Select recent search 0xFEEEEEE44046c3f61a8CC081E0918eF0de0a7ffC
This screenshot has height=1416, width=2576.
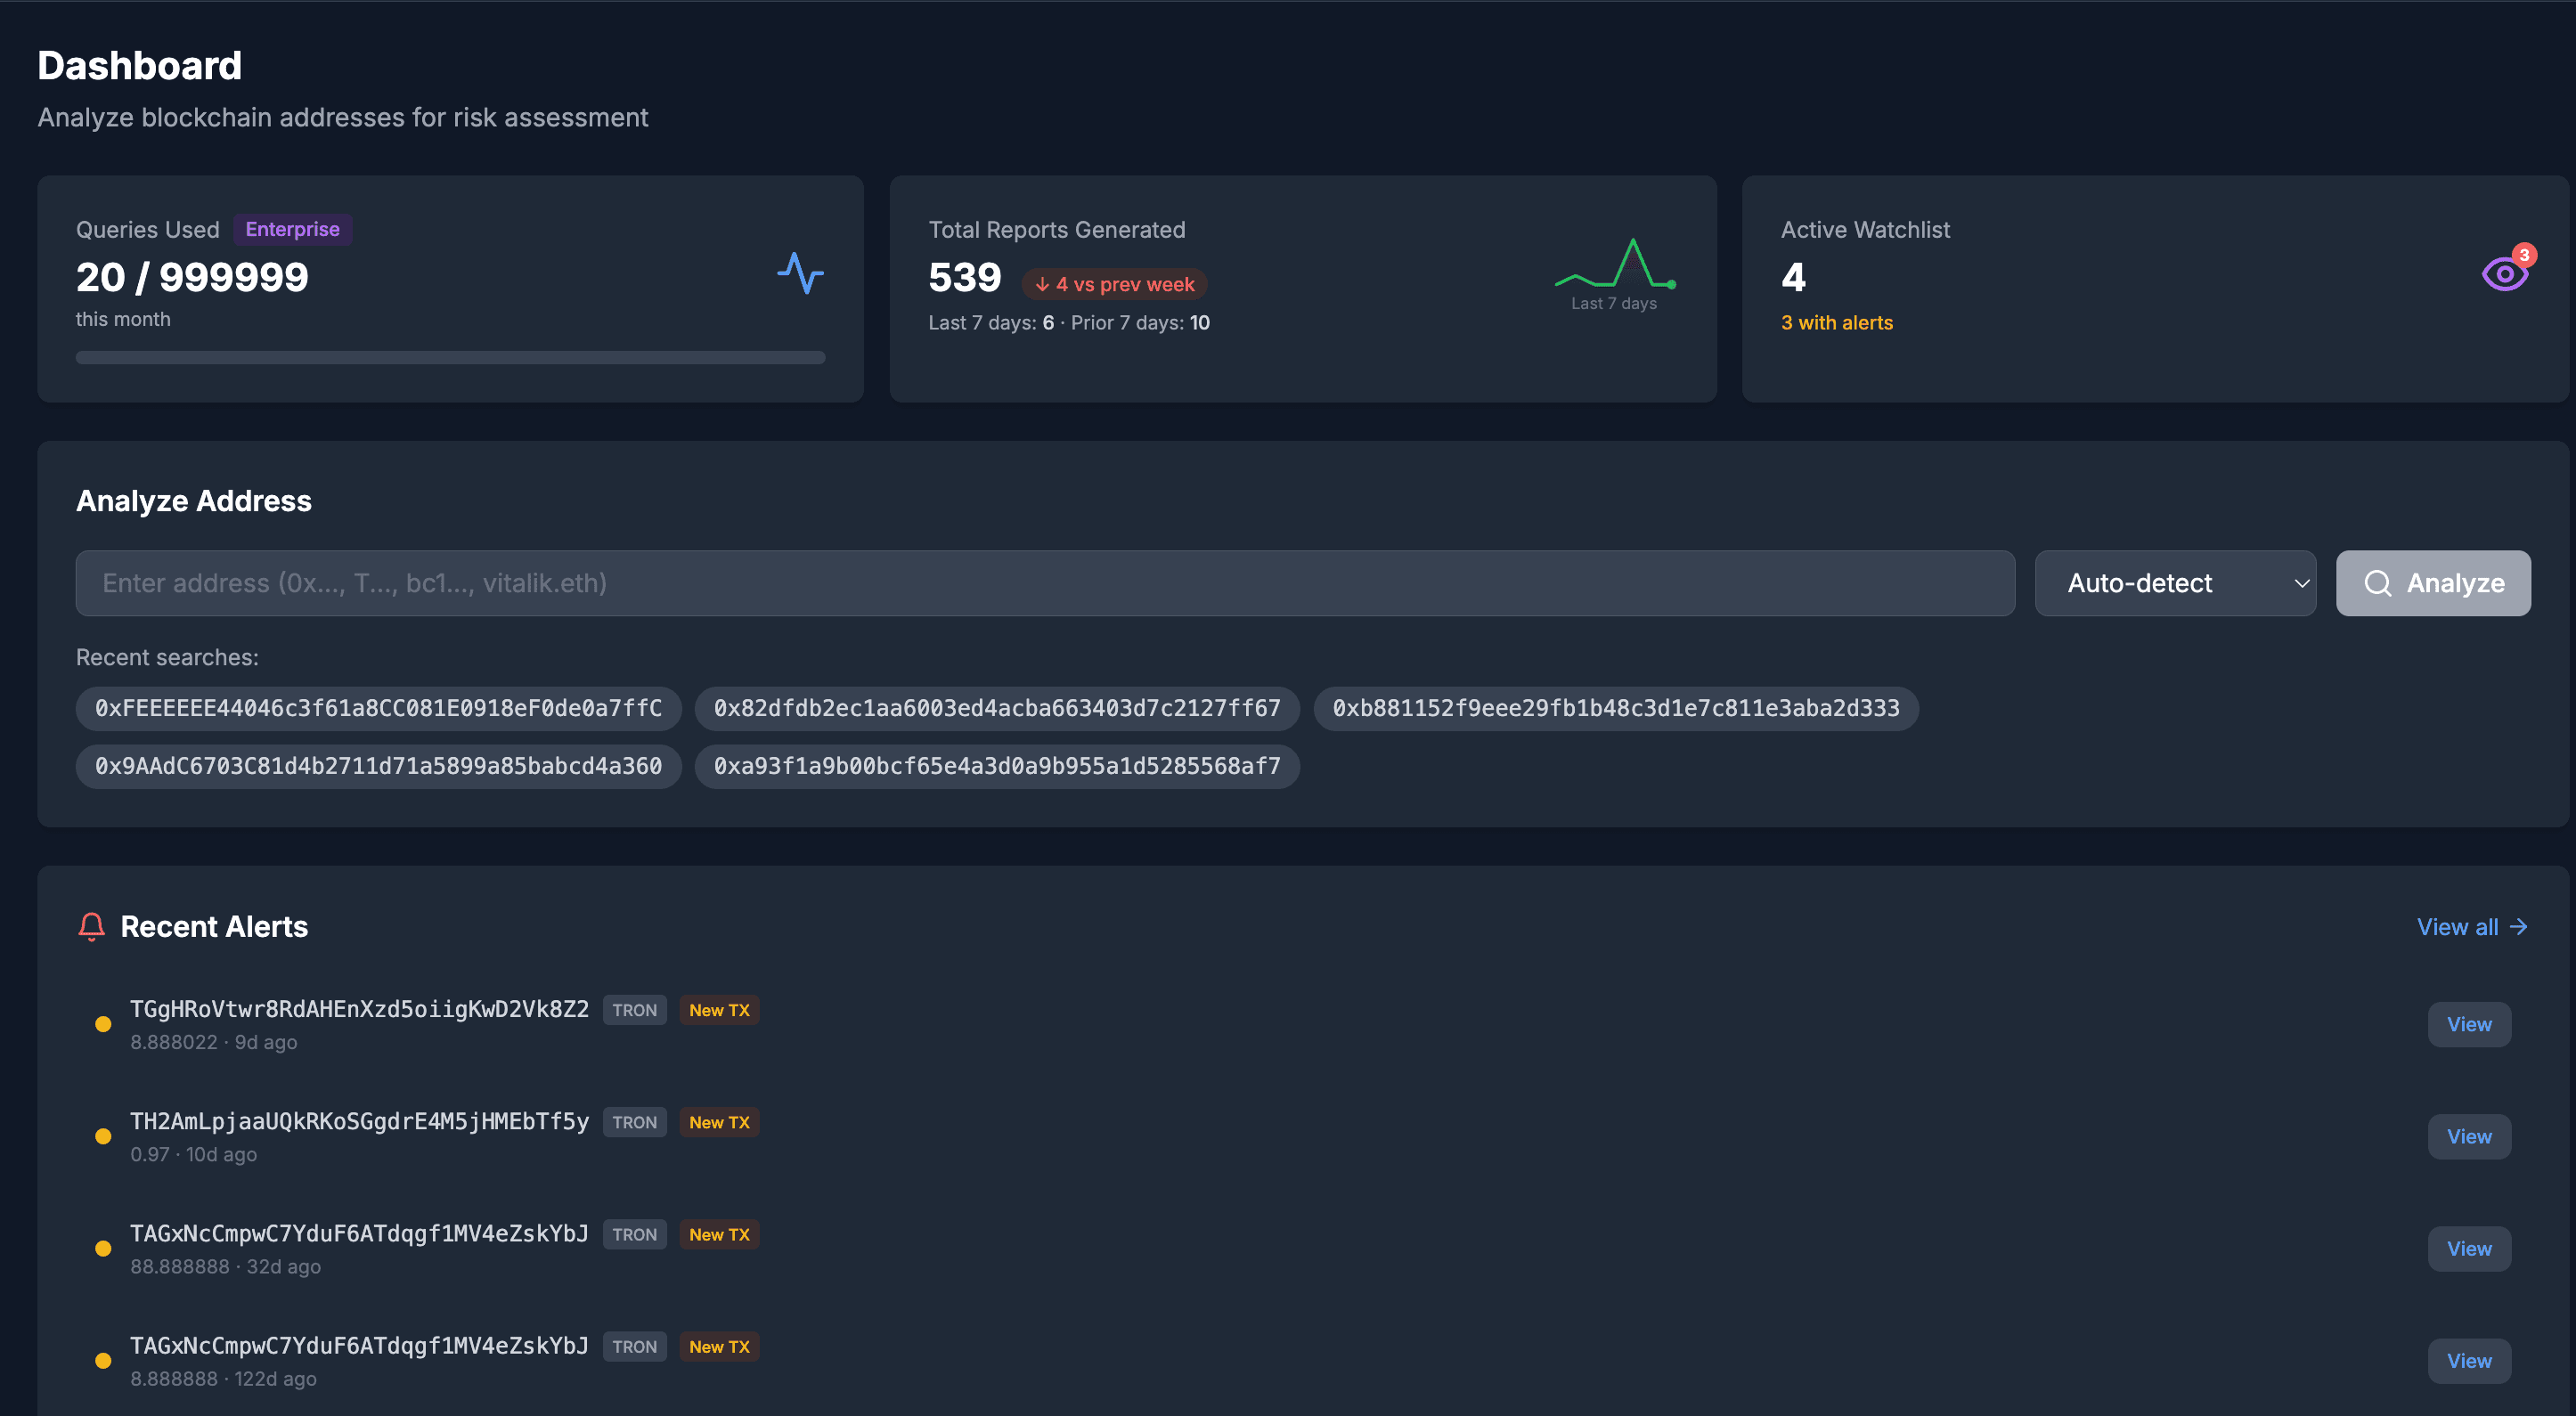click(x=378, y=708)
